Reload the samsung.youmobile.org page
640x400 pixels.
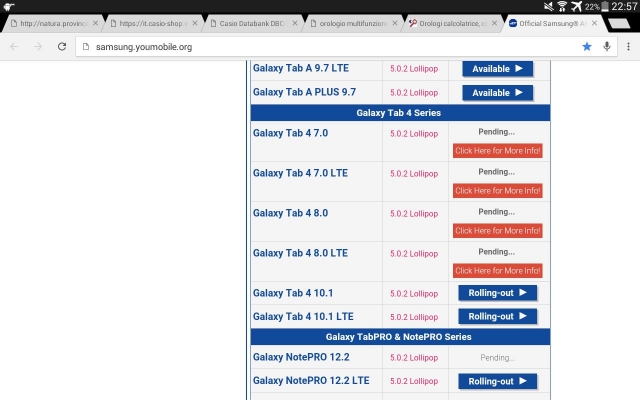click(62, 47)
